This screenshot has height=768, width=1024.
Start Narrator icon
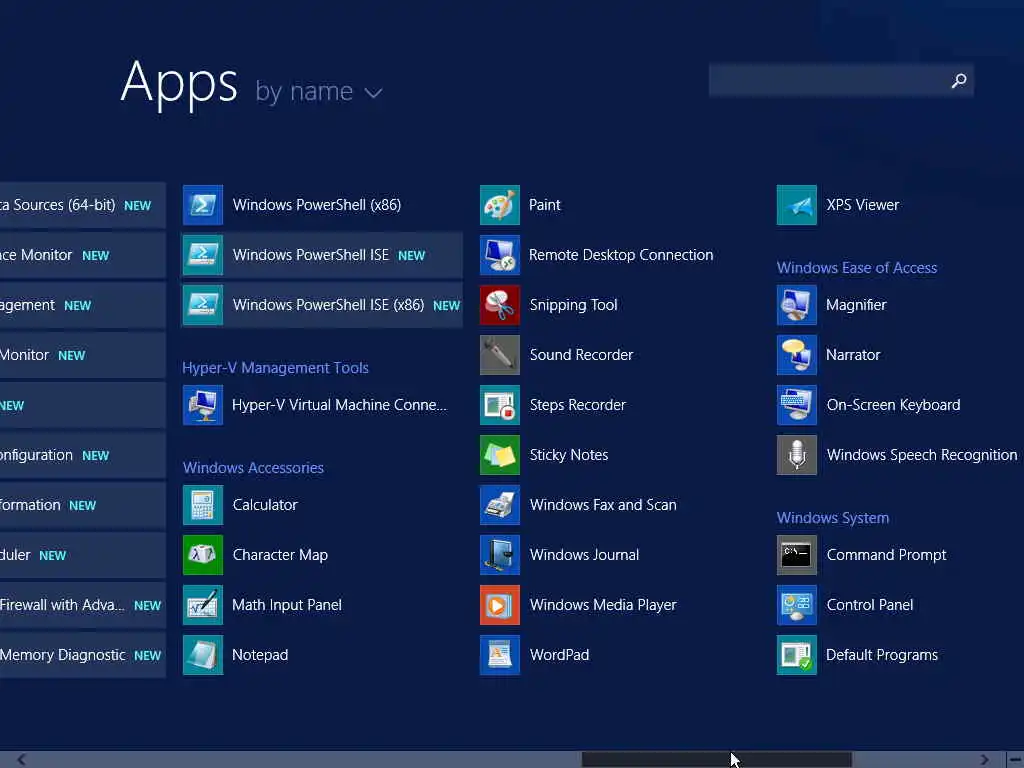(x=797, y=355)
